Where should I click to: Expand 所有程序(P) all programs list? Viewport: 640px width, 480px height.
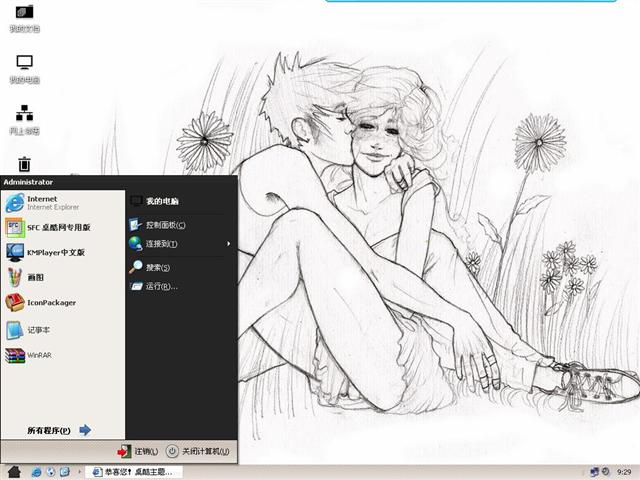coord(59,430)
